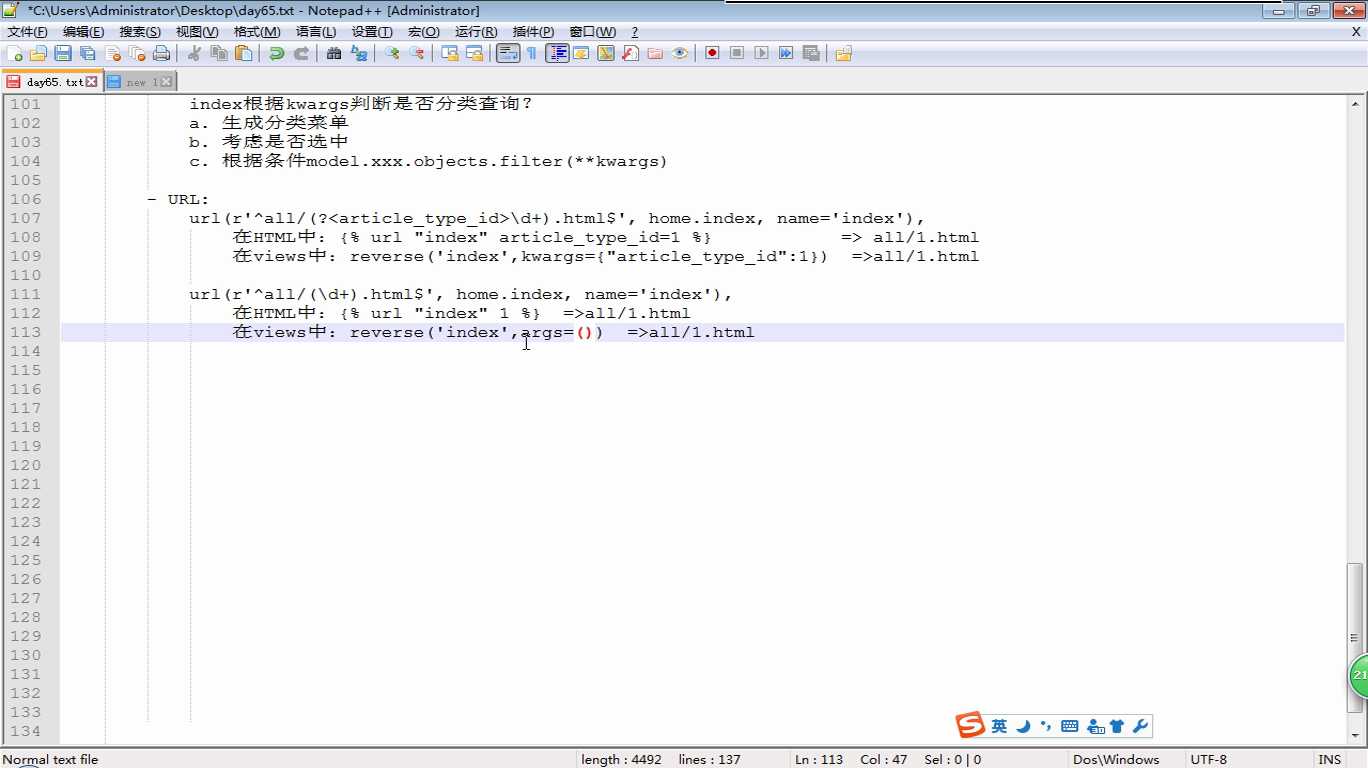Image resolution: width=1368 pixels, height=768 pixels.
Task: Open Sogou soft keyboard icon
Action: coord(1070,727)
